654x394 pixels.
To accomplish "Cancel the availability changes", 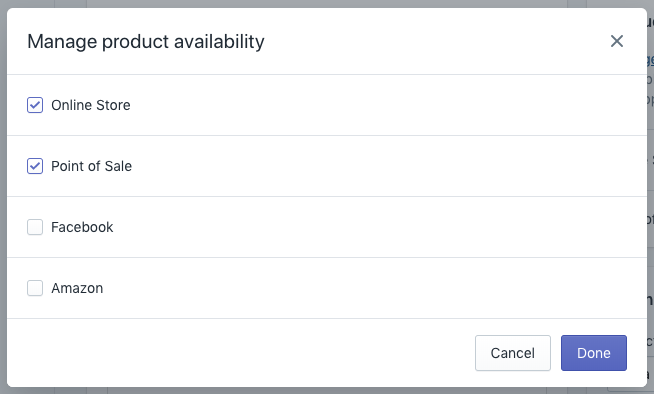I will point(513,353).
